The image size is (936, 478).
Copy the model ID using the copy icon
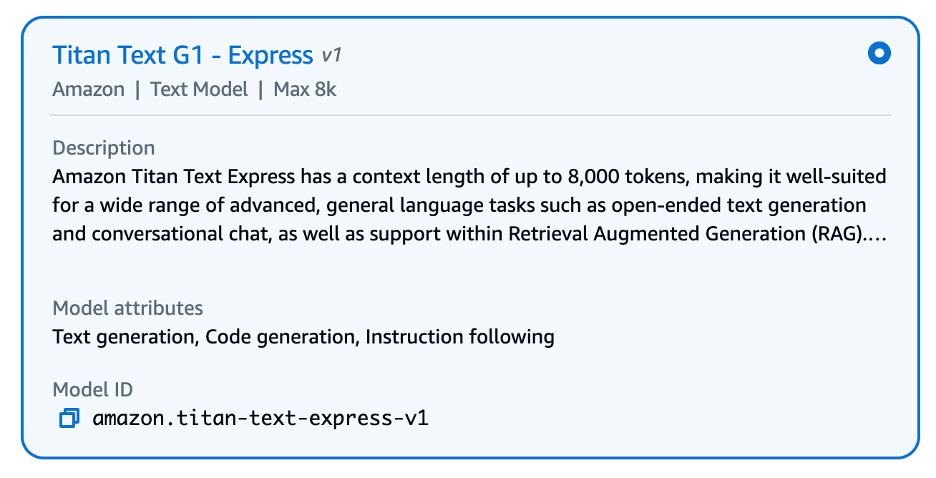(69, 418)
